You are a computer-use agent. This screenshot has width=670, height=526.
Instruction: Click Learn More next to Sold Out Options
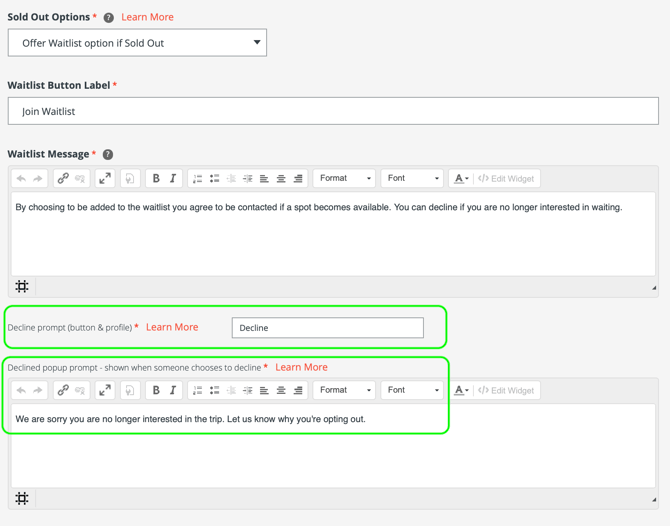[147, 17]
